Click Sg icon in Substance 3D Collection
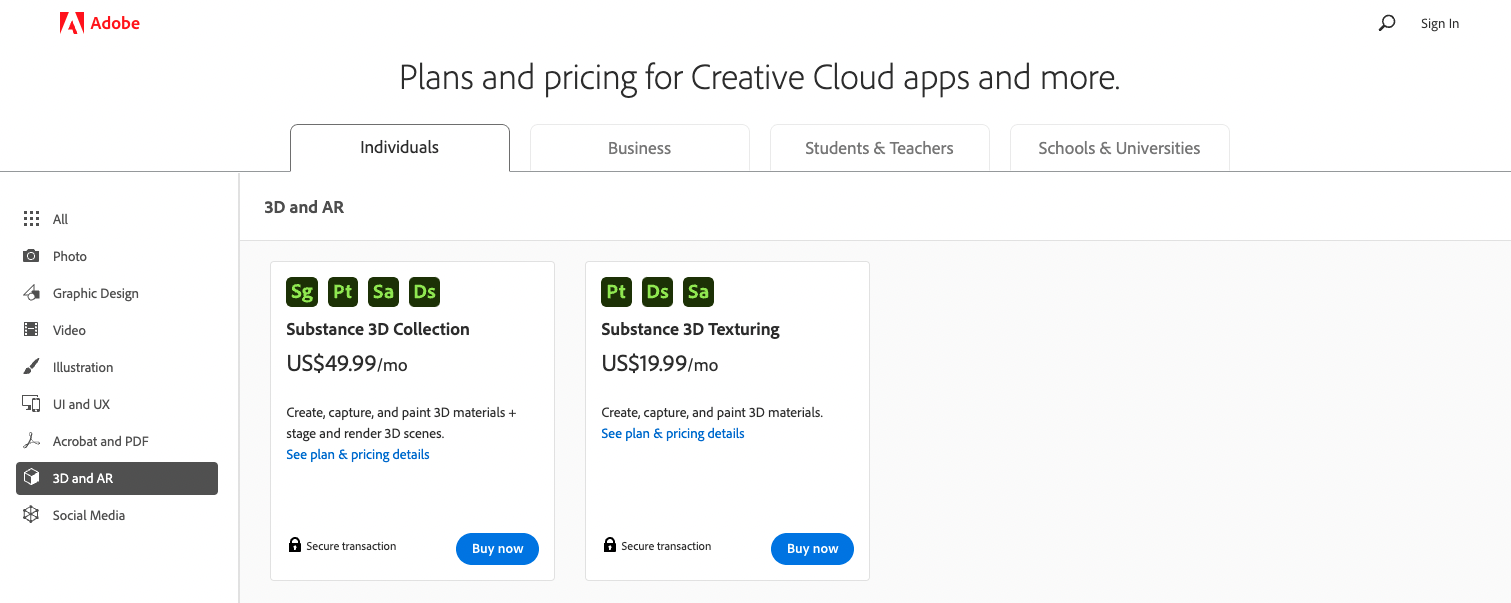Viewport: 1511px width, 603px height. coord(302,292)
